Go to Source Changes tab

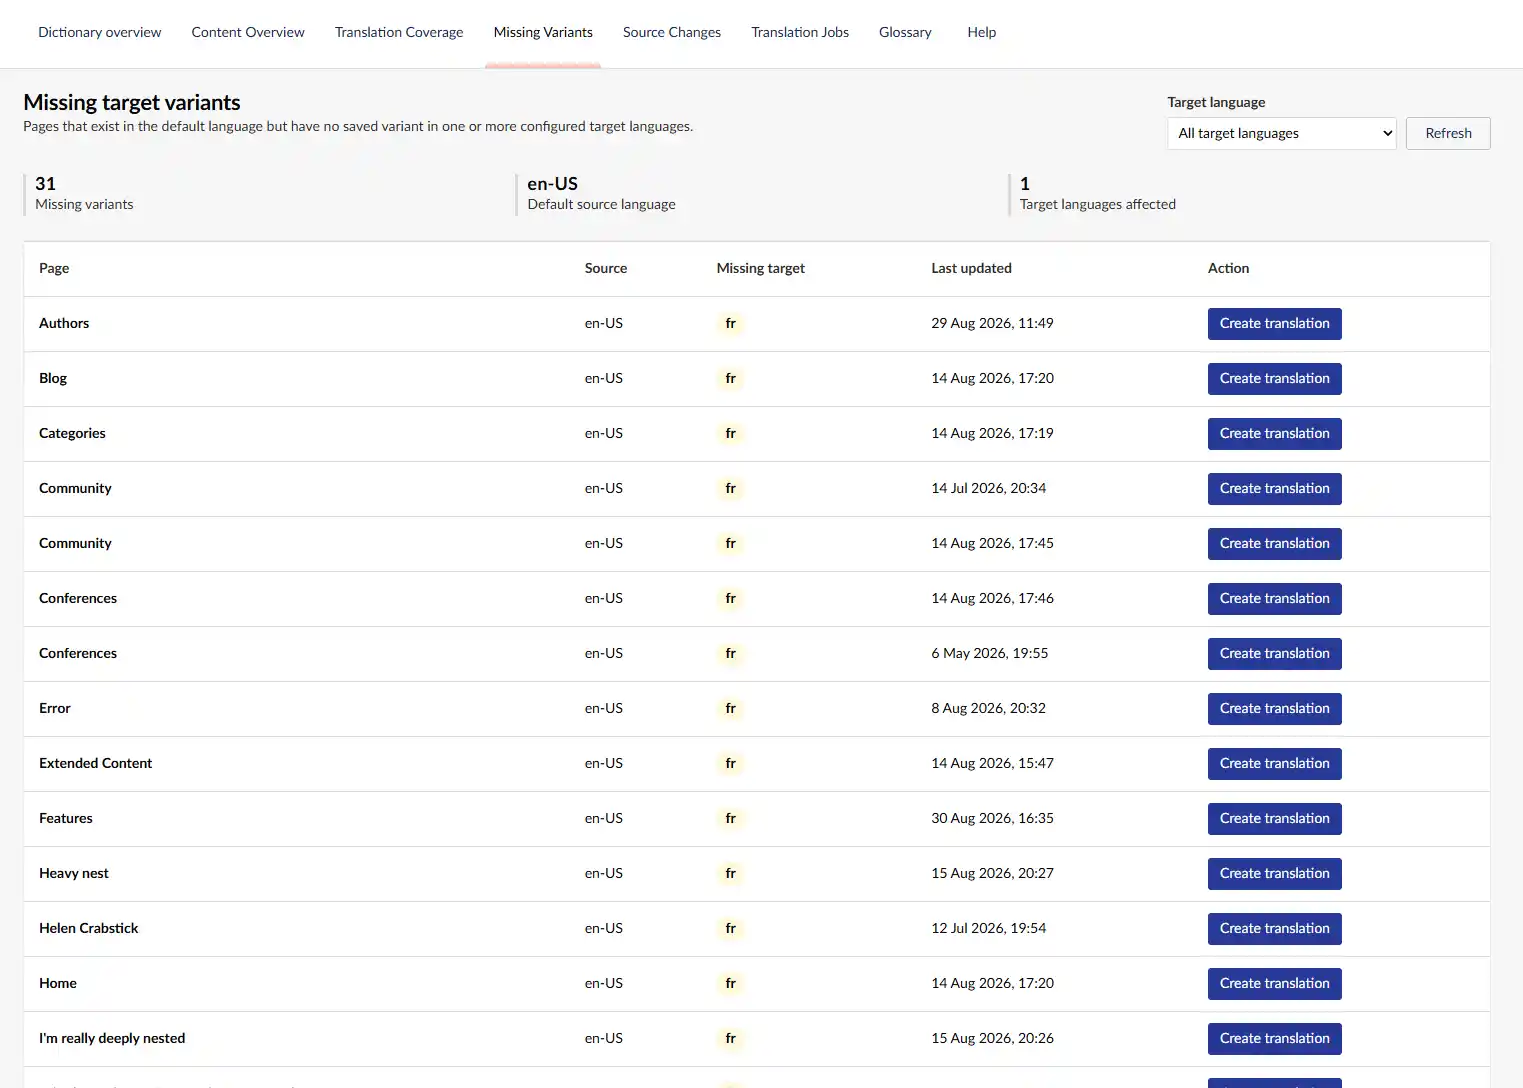(x=672, y=32)
